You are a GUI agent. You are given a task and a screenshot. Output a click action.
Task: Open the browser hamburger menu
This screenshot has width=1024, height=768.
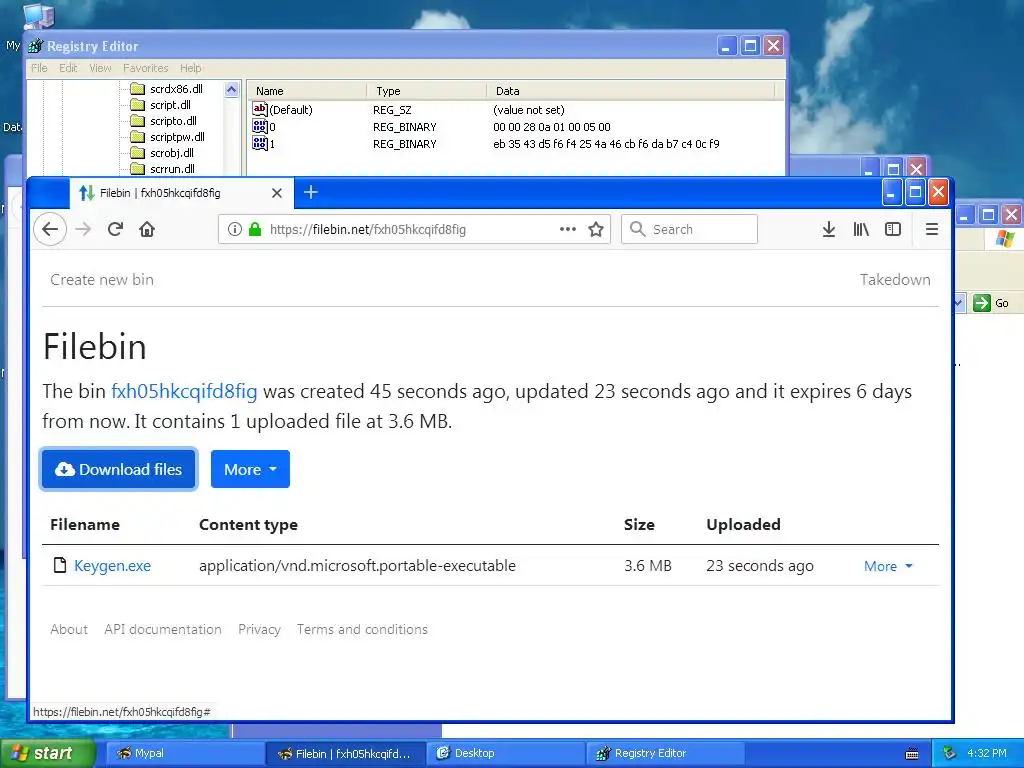tap(932, 229)
